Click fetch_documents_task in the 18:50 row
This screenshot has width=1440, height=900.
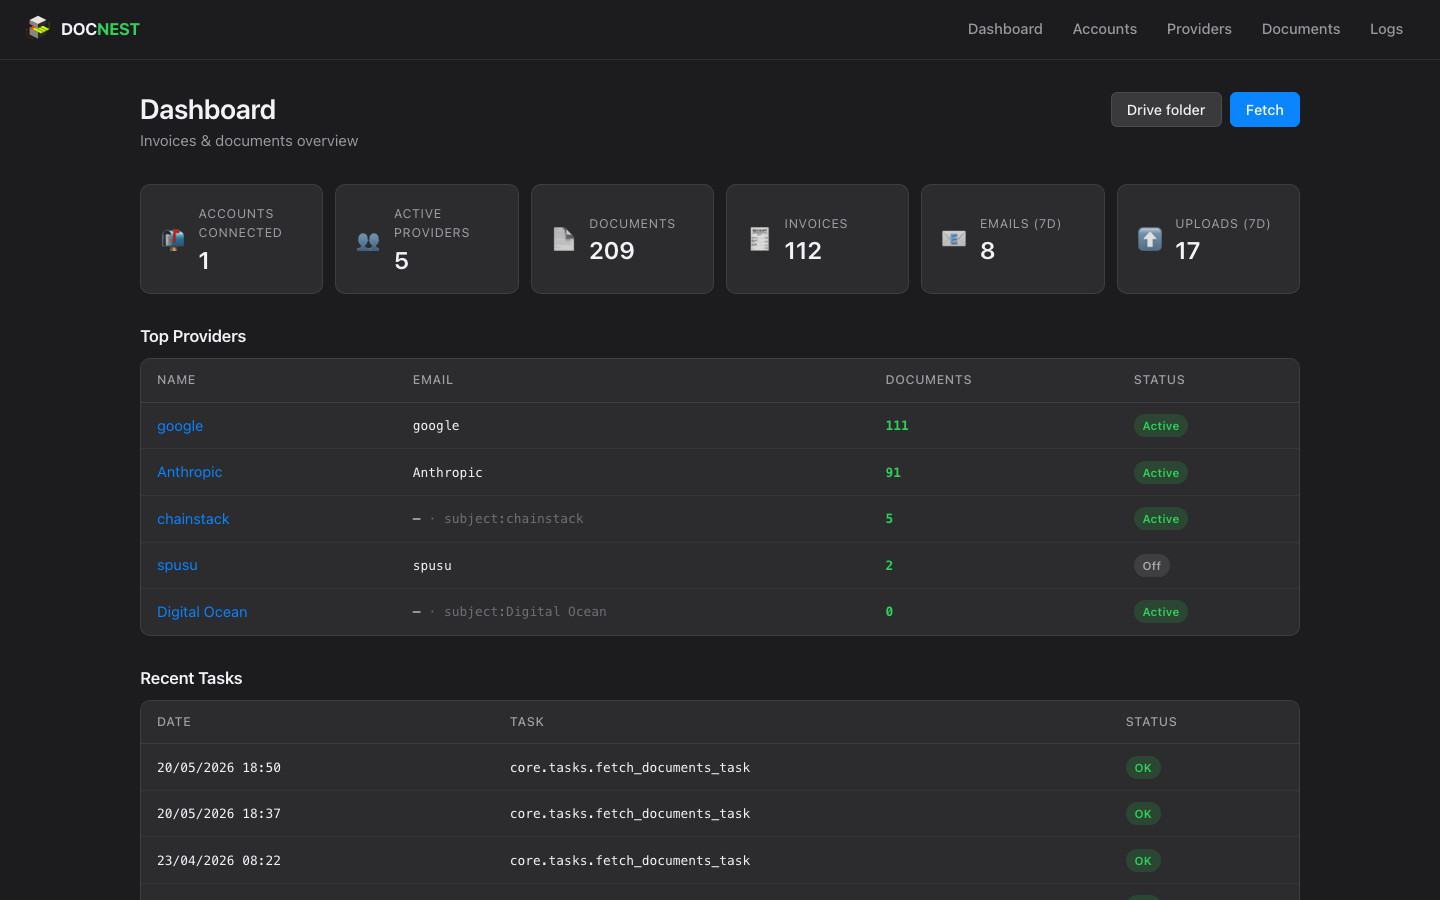[x=630, y=768]
